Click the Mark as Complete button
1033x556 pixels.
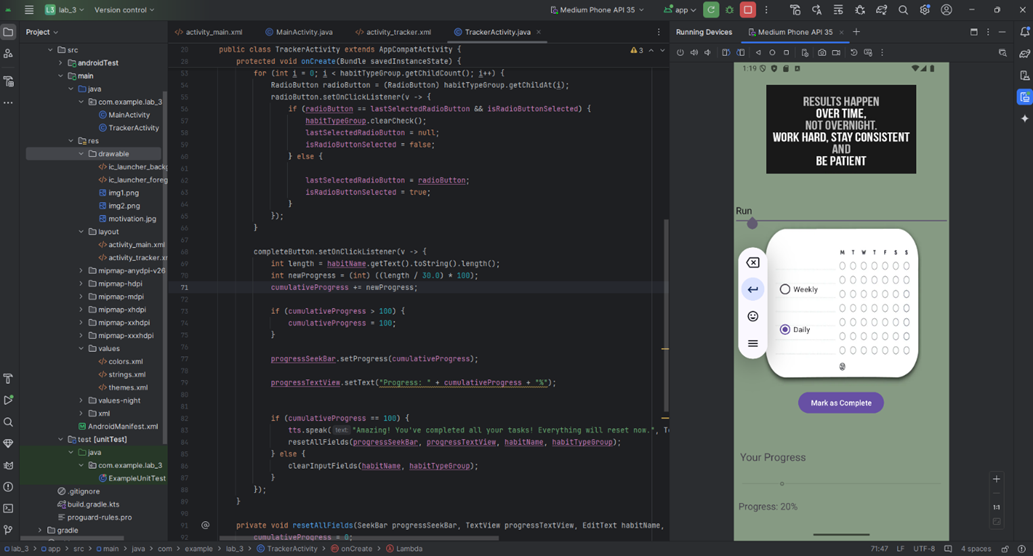click(x=841, y=403)
